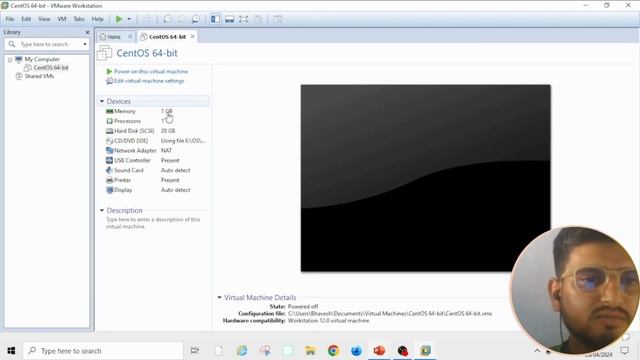
Task: Open File Explorer from the taskbar
Action: [311, 351]
